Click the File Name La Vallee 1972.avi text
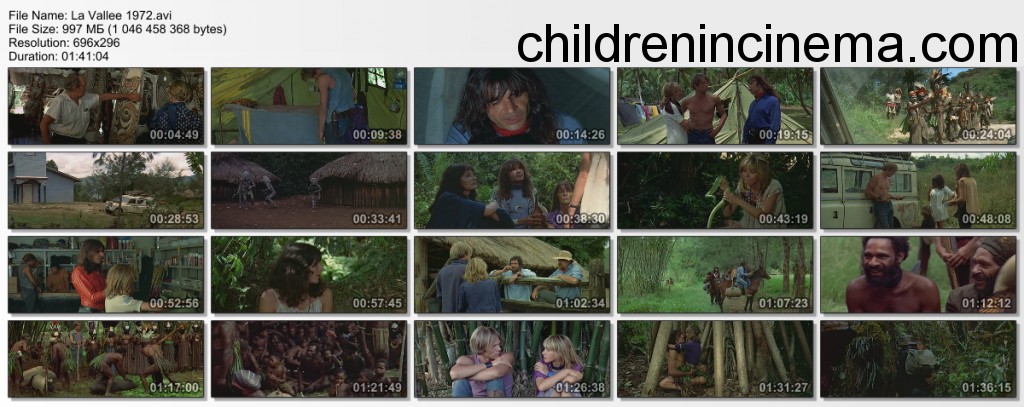The height and width of the screenshot is (407, 1024). (91, 14)
